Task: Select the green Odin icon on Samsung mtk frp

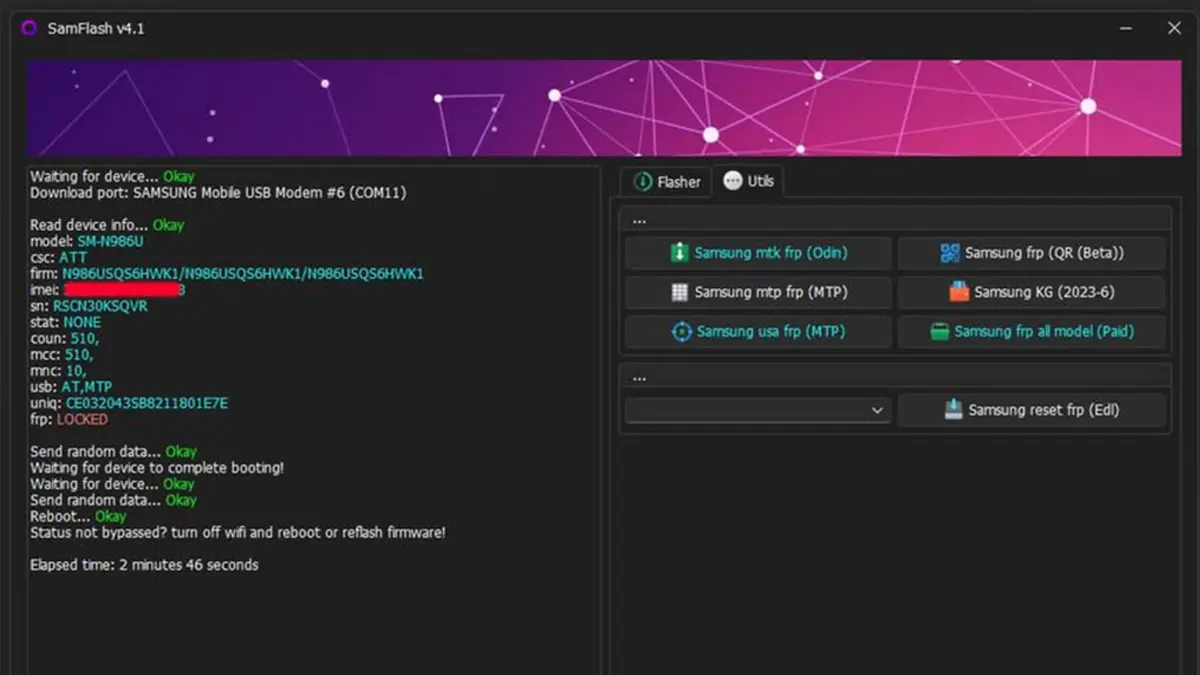Action: [x=678, y=251]
